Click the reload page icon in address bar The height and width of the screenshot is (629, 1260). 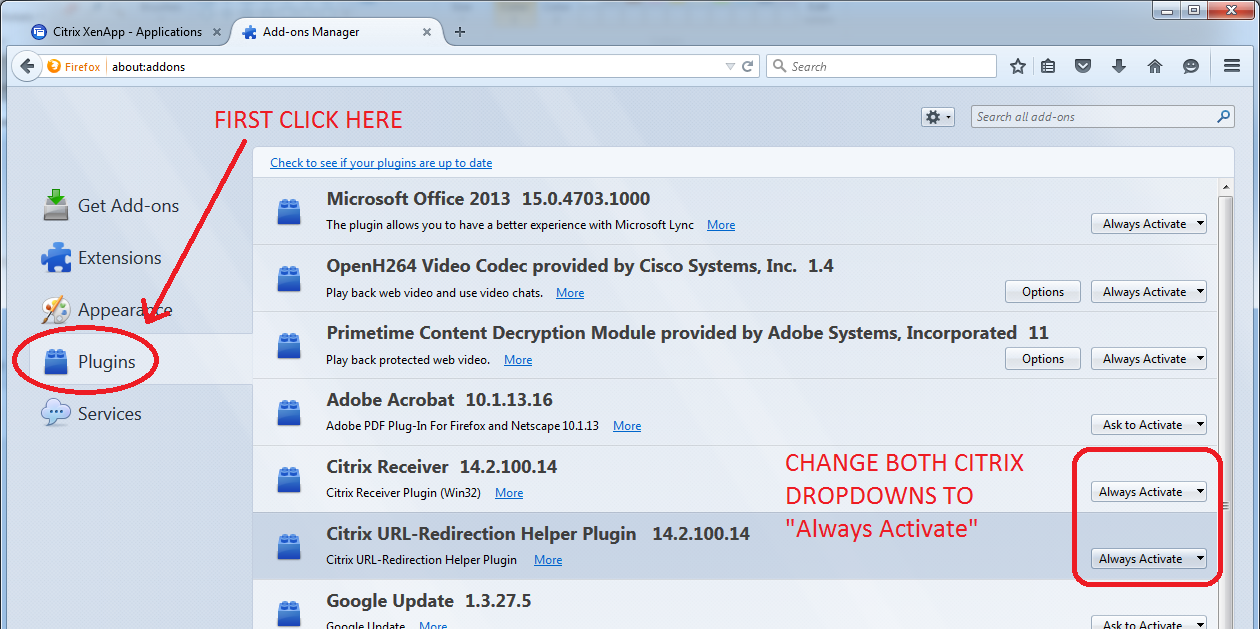(x=747, y=67)
